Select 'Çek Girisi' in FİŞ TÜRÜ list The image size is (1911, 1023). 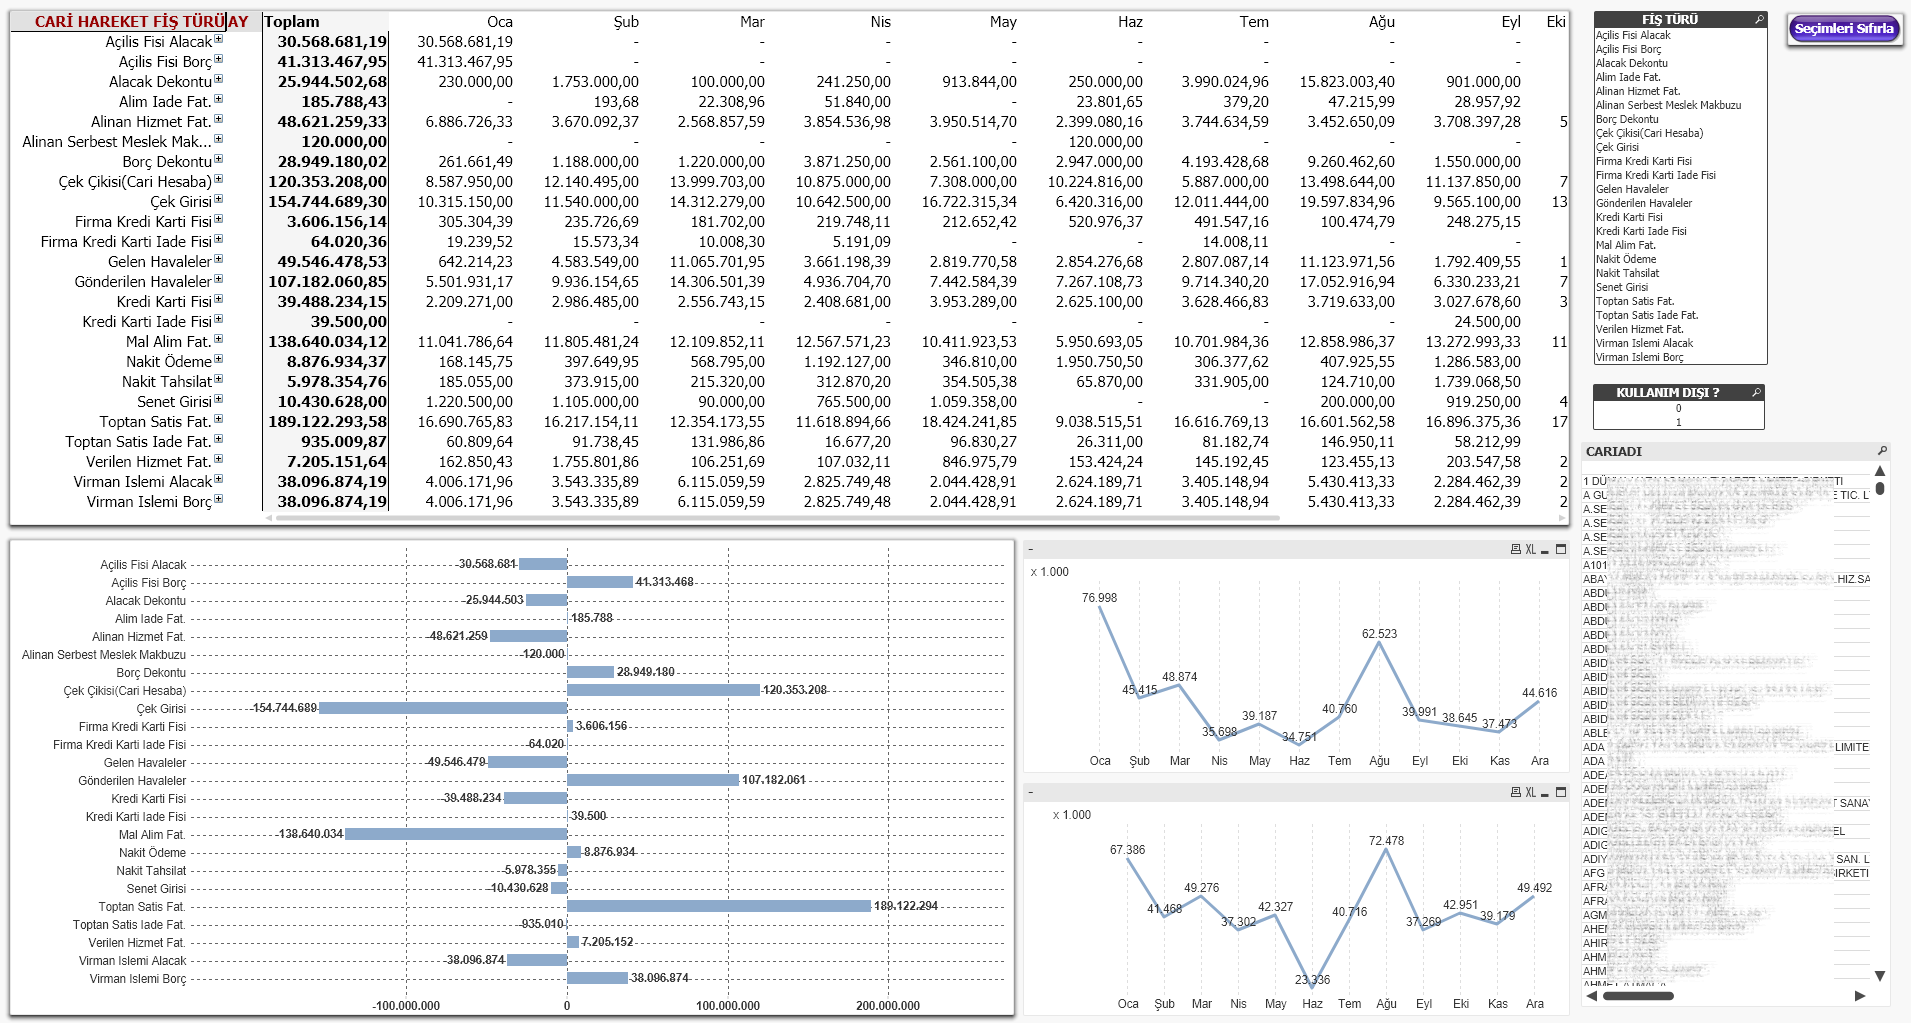pos(1617,147)
